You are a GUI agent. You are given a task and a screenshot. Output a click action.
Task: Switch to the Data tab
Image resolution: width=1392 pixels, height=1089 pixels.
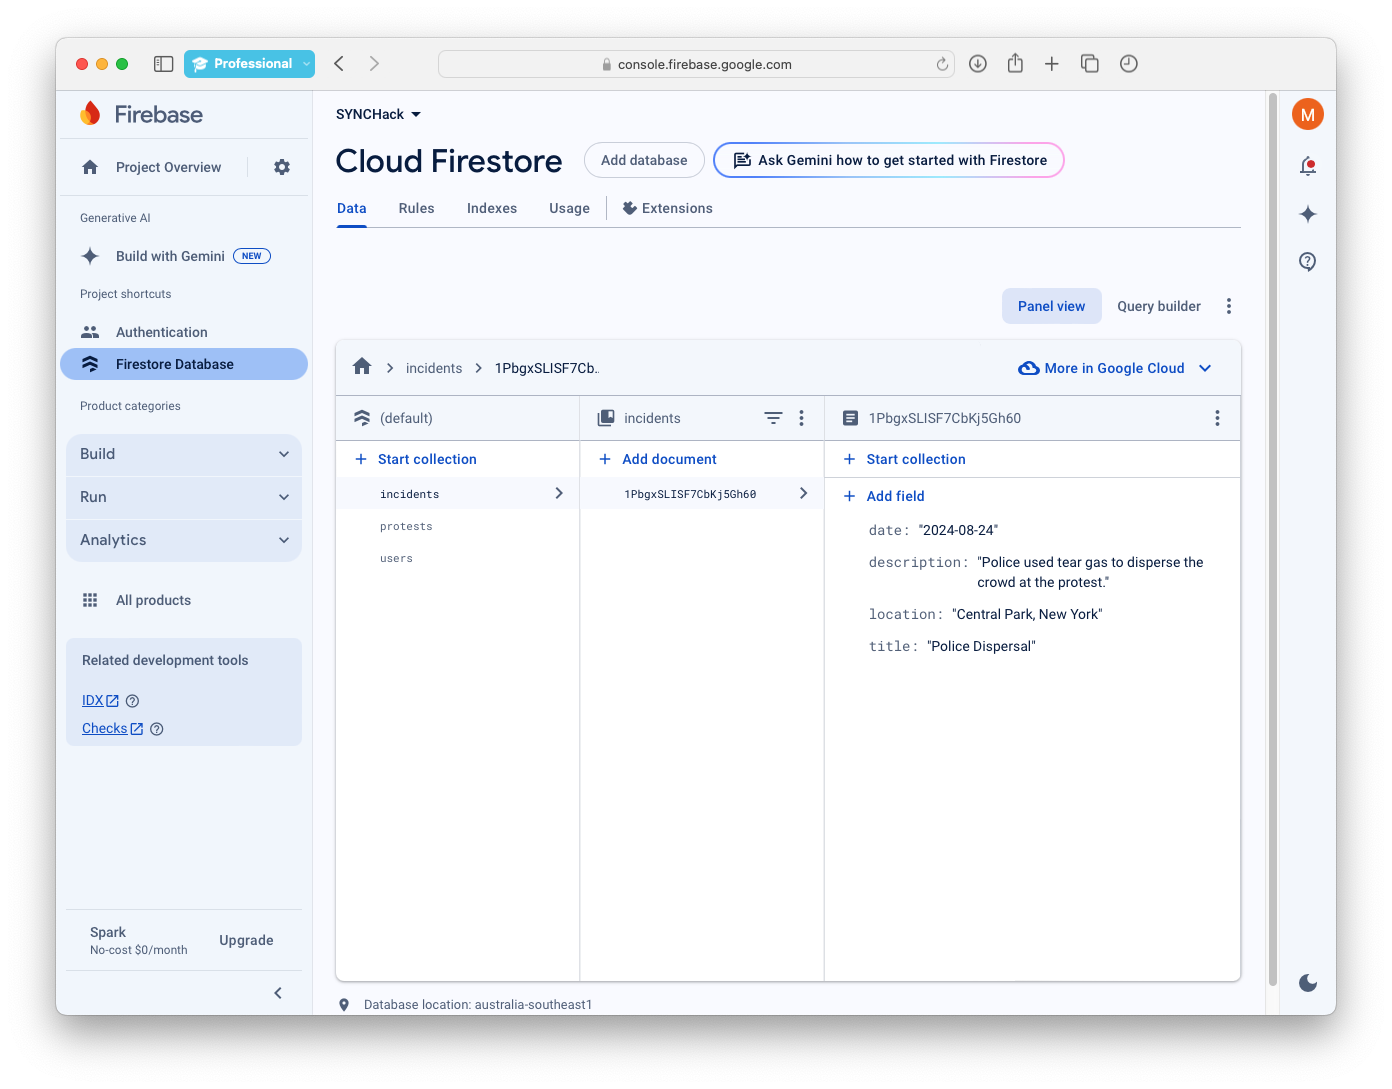click(x=352, y=208)
